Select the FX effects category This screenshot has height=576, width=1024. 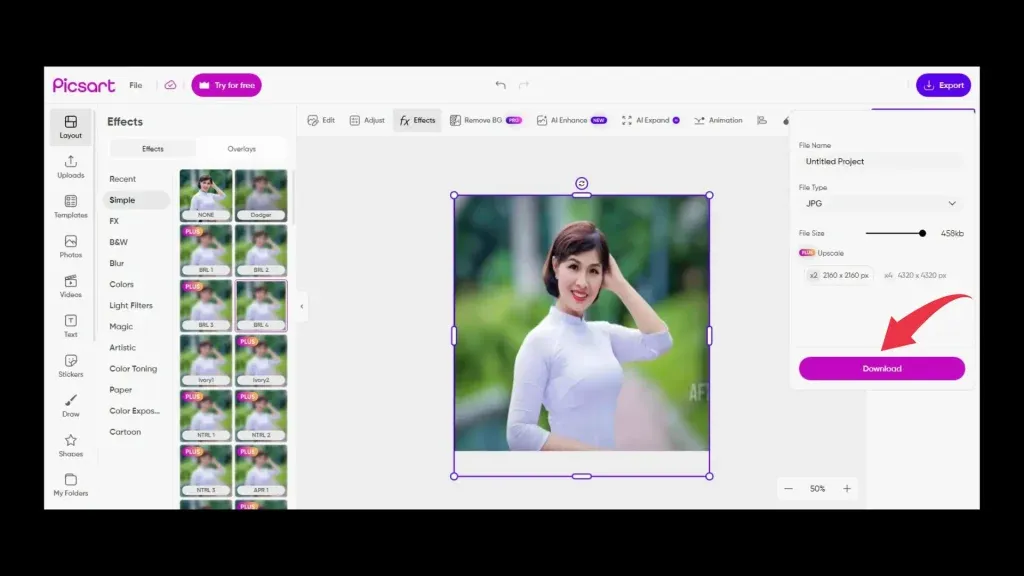(x=114, y=221)
